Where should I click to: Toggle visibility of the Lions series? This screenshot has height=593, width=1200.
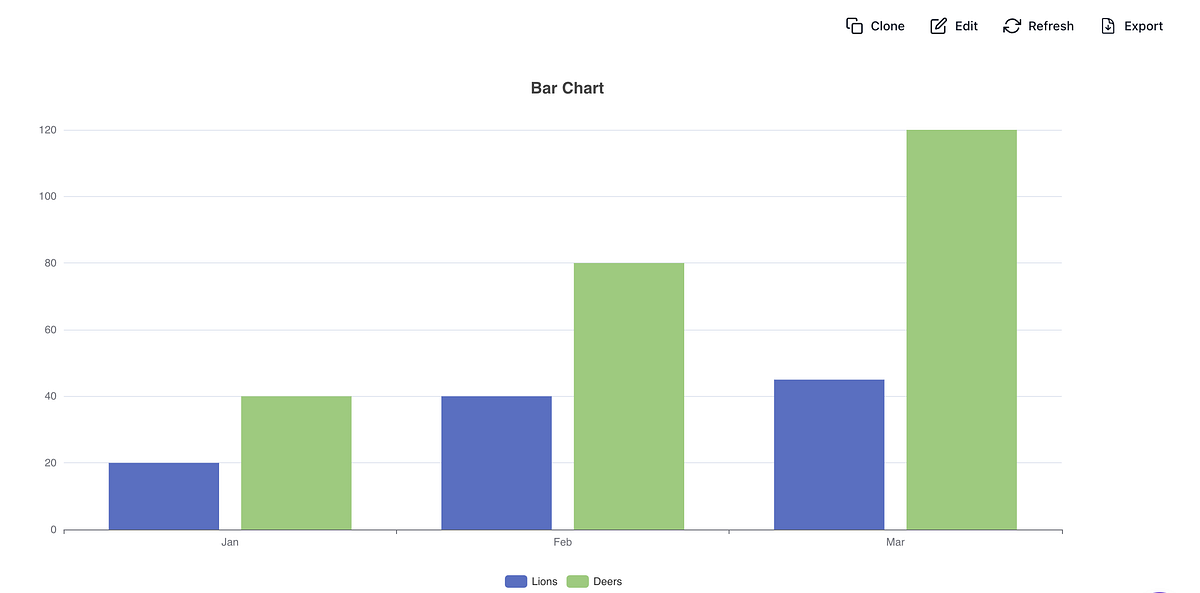click(x=531, y=581)
